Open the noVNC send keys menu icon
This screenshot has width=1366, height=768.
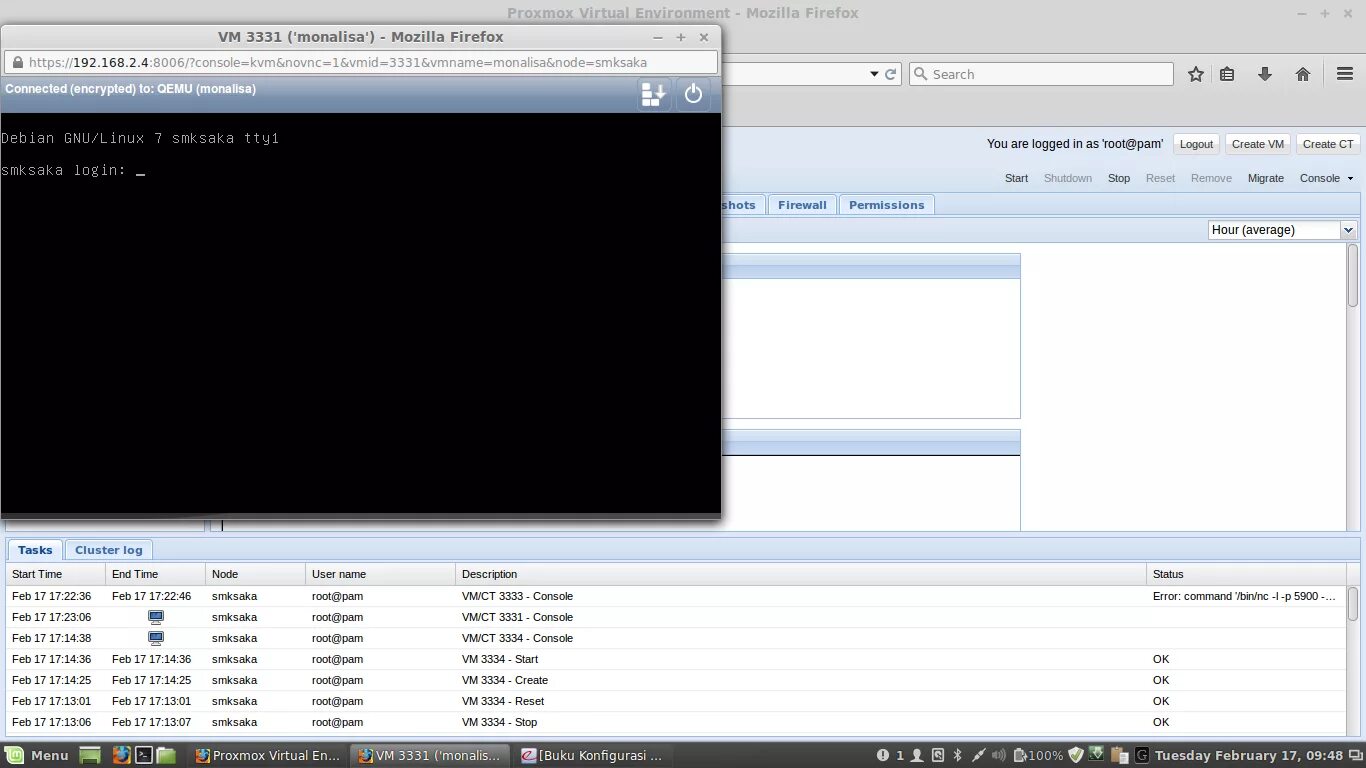653,95
